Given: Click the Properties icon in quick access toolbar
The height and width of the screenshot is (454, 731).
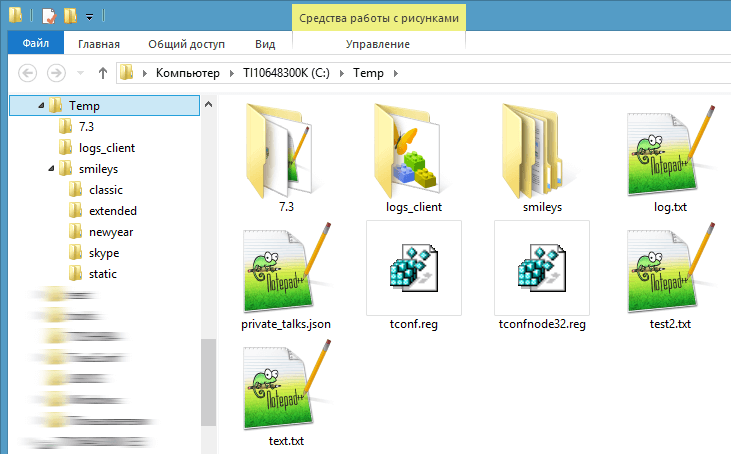Looking at the screenshot, I should coord(48,16).
